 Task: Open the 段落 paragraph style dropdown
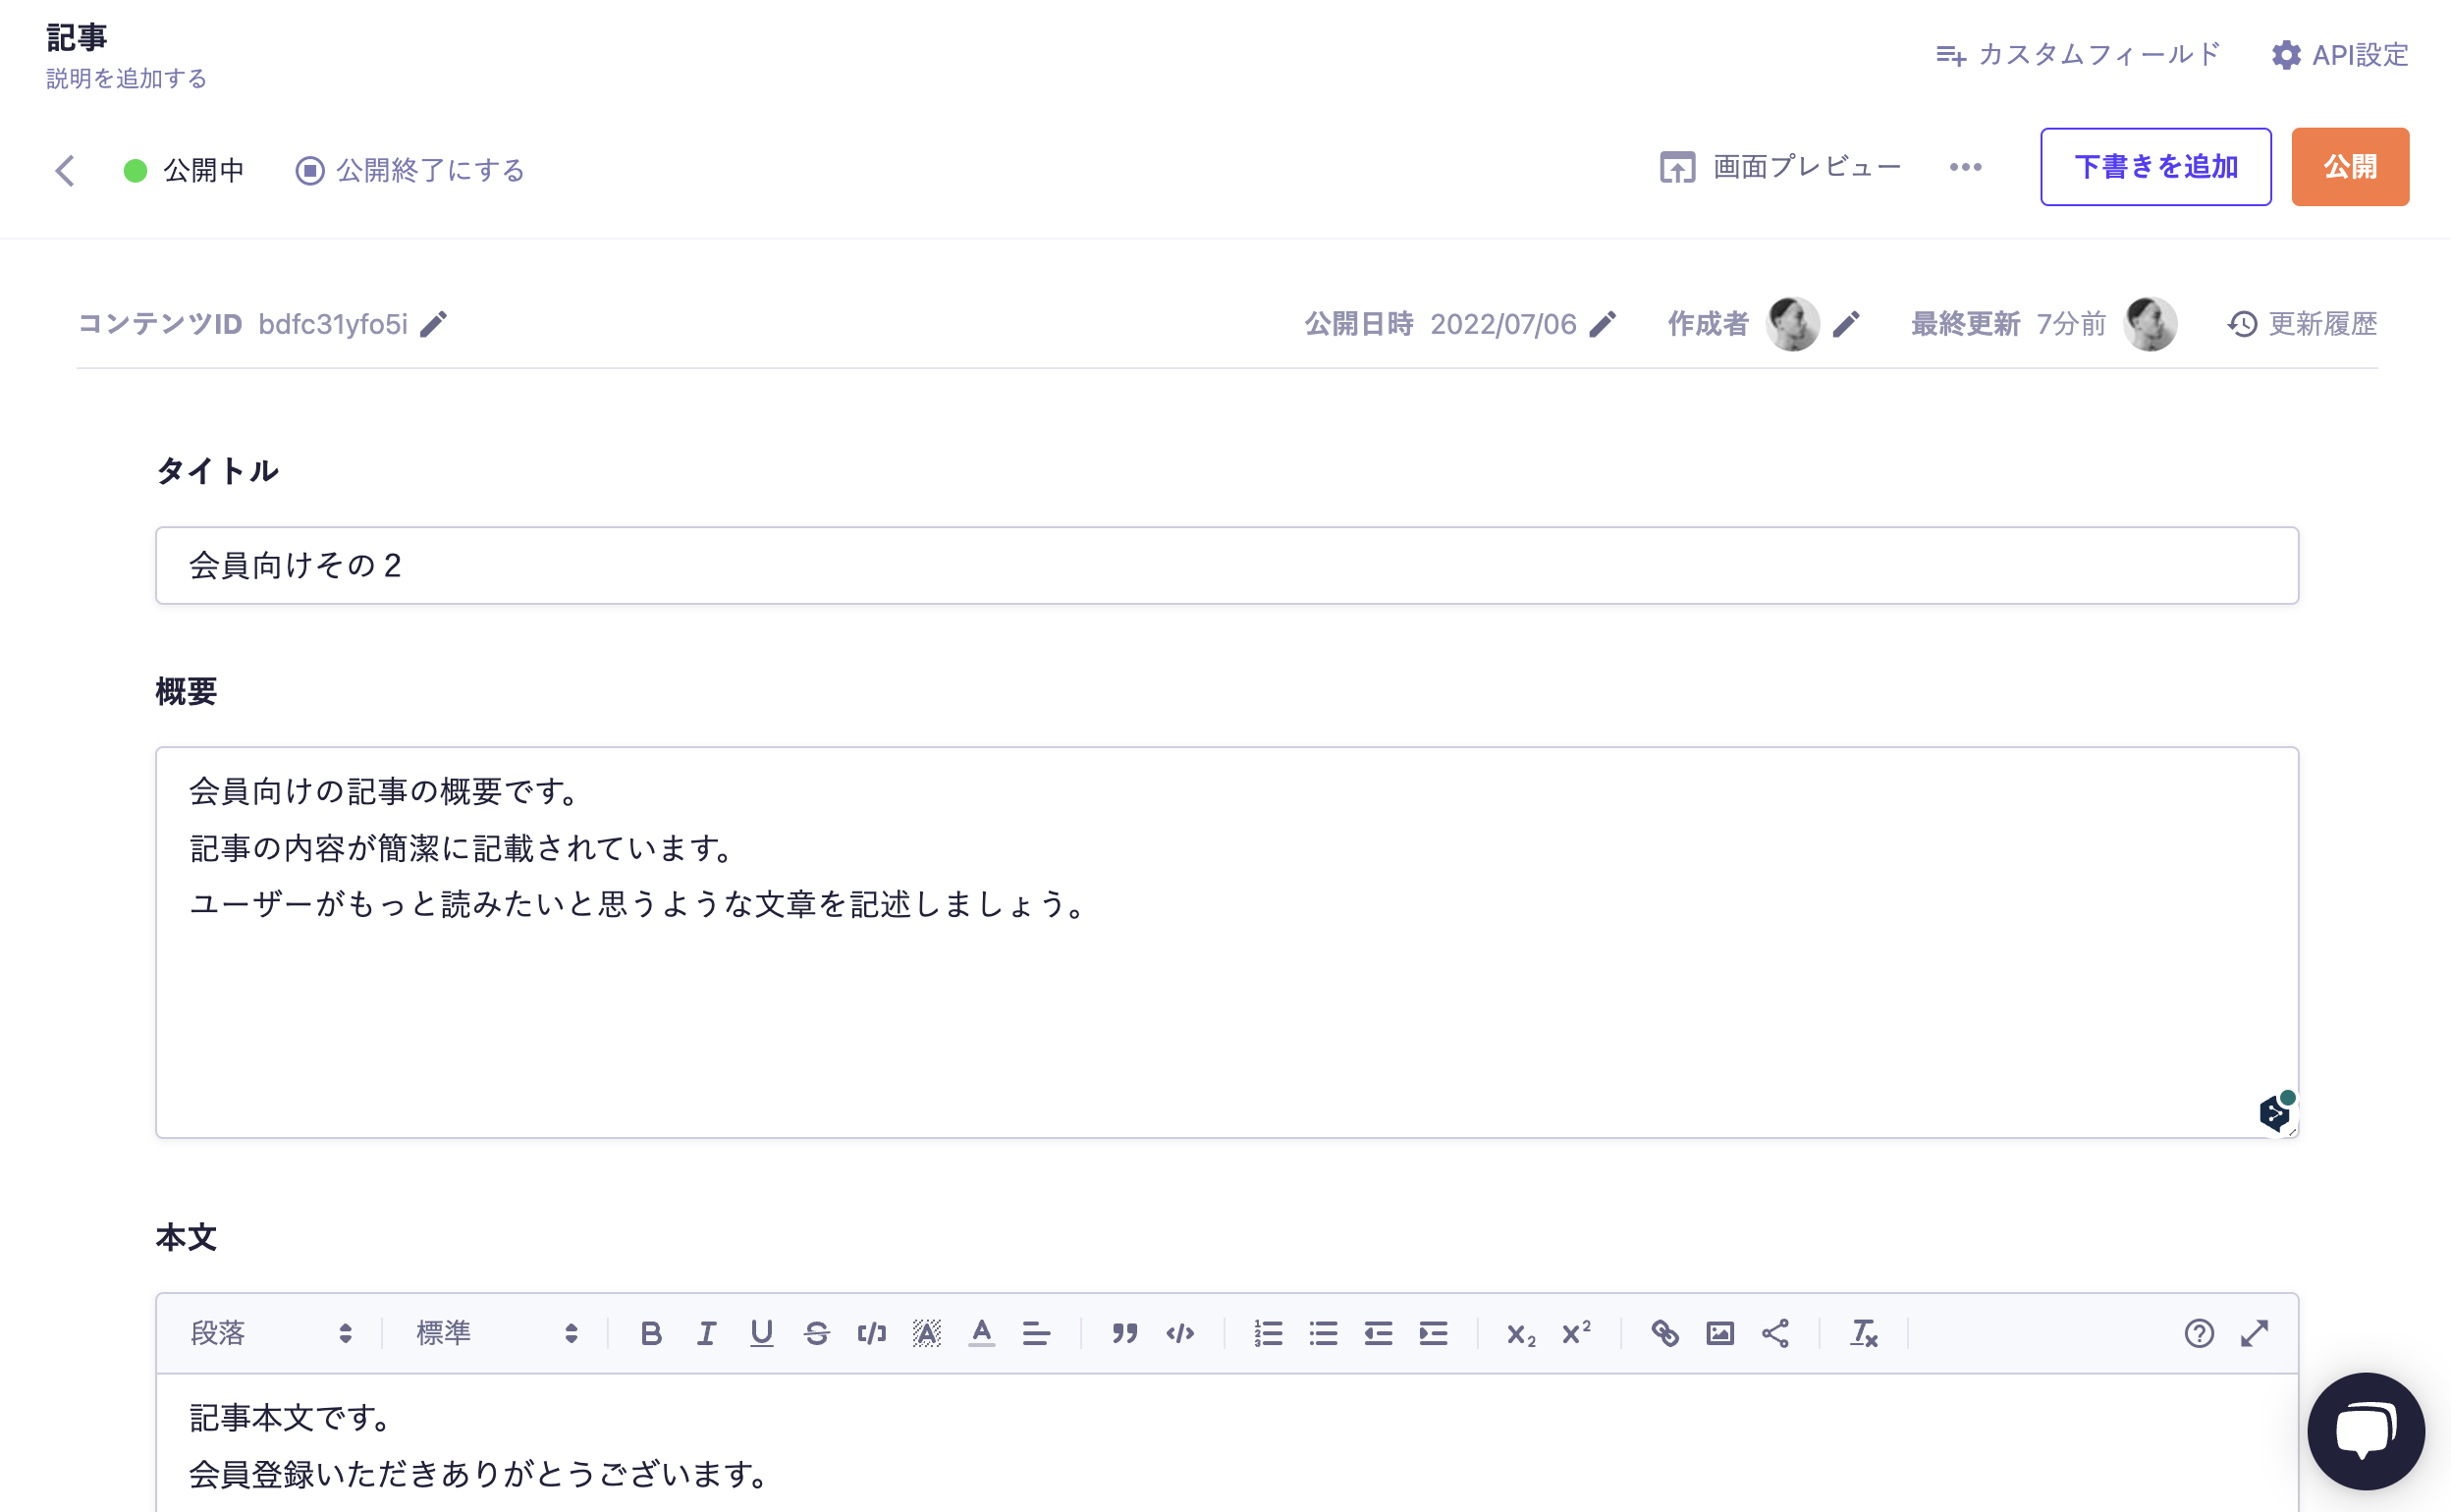tap(271, 1333)
